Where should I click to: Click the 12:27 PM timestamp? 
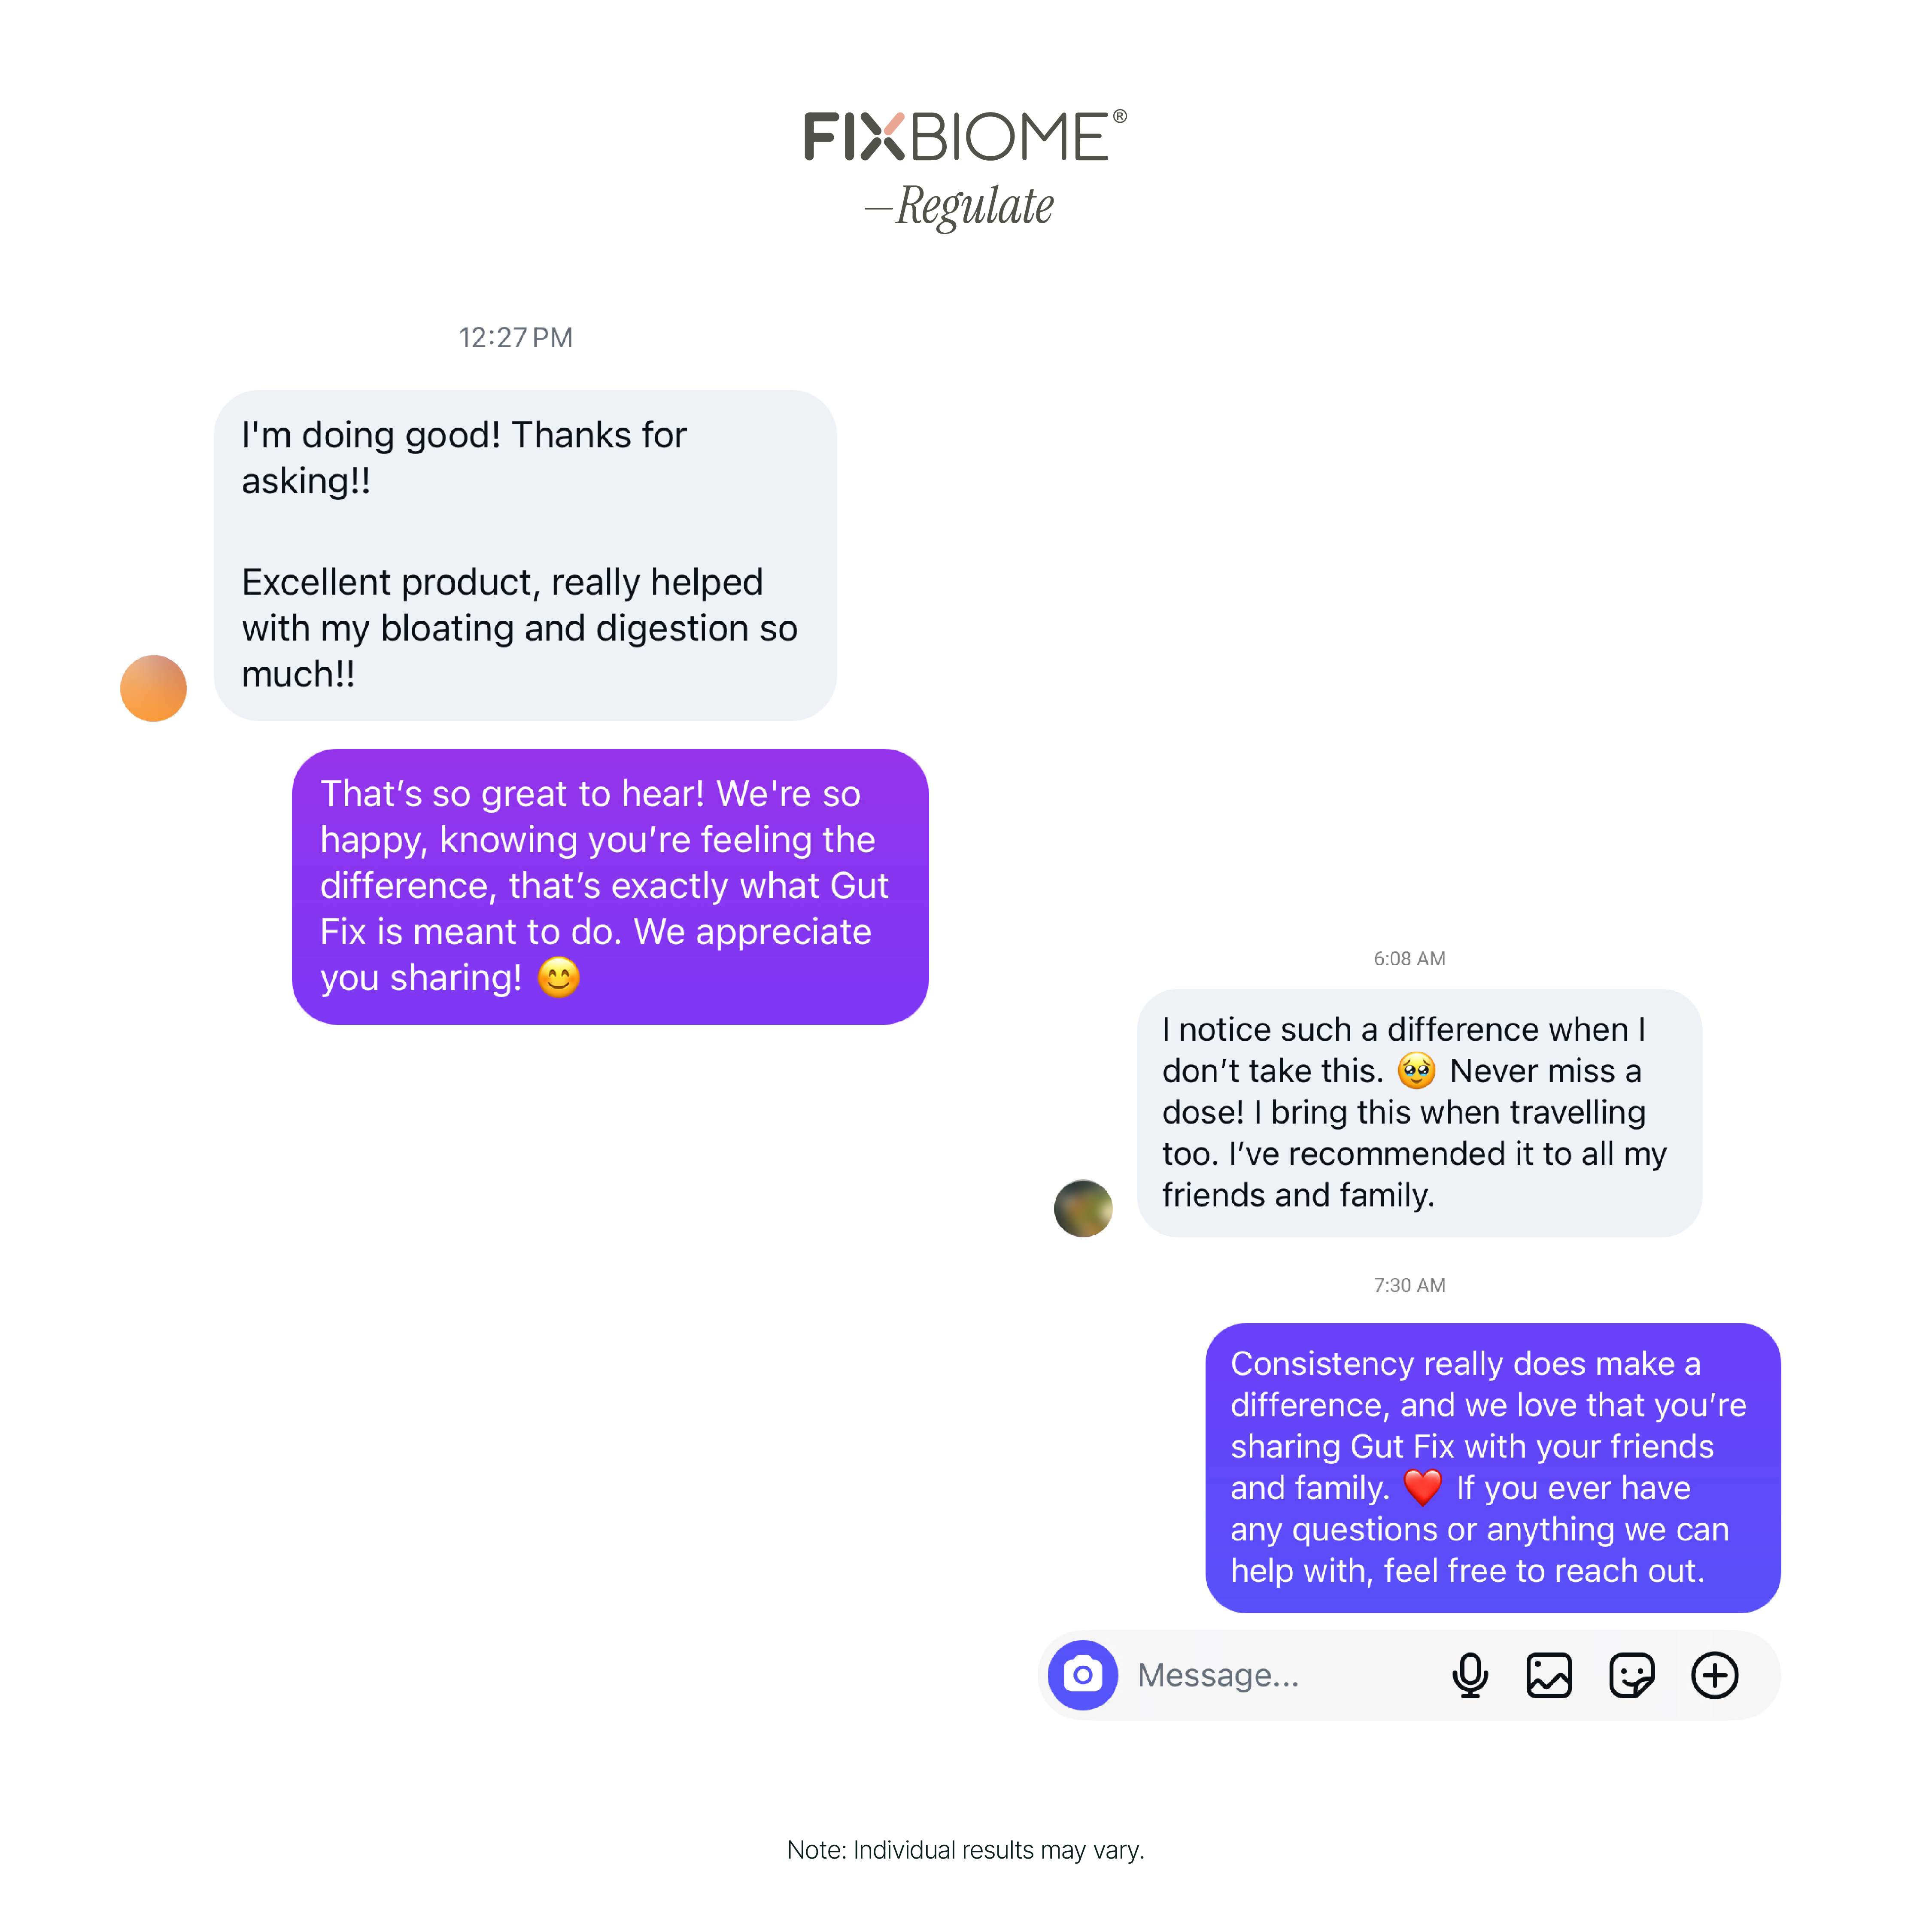click(515, 337)
